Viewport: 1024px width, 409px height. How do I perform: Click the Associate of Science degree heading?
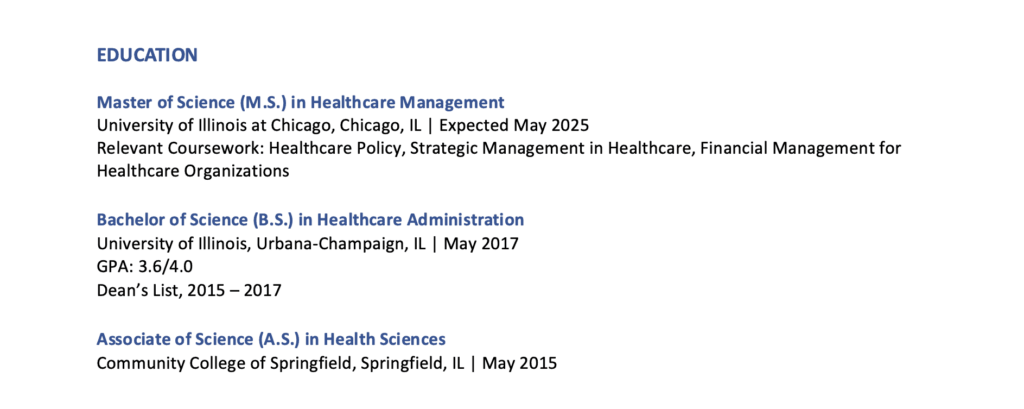click(271, 338)
